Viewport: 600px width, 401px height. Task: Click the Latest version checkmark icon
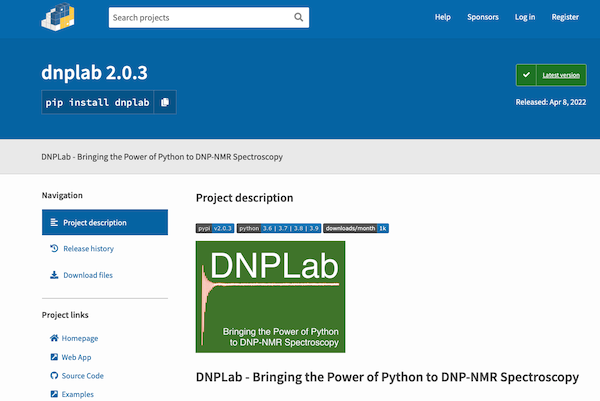click(527, 75)
